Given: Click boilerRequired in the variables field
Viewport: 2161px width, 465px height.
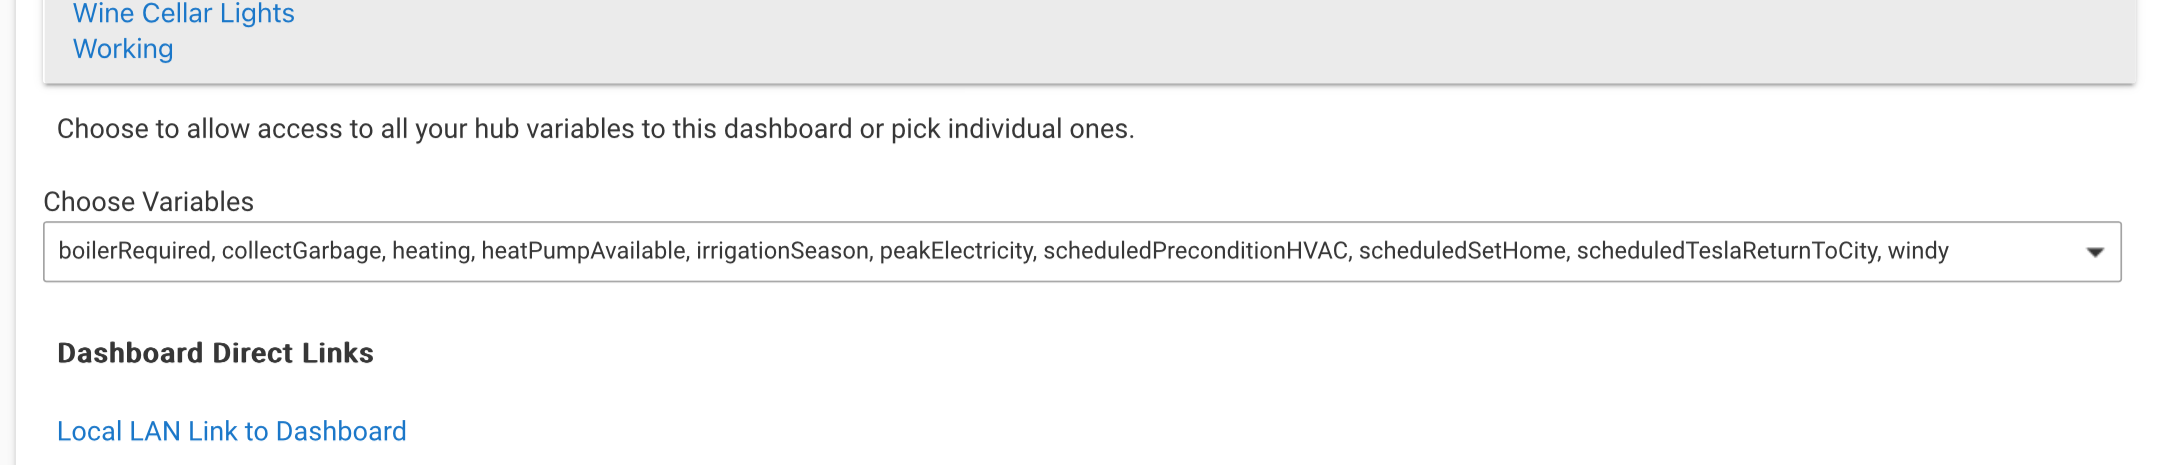Looking at the screenshot, I should click(x=134, y=251).
